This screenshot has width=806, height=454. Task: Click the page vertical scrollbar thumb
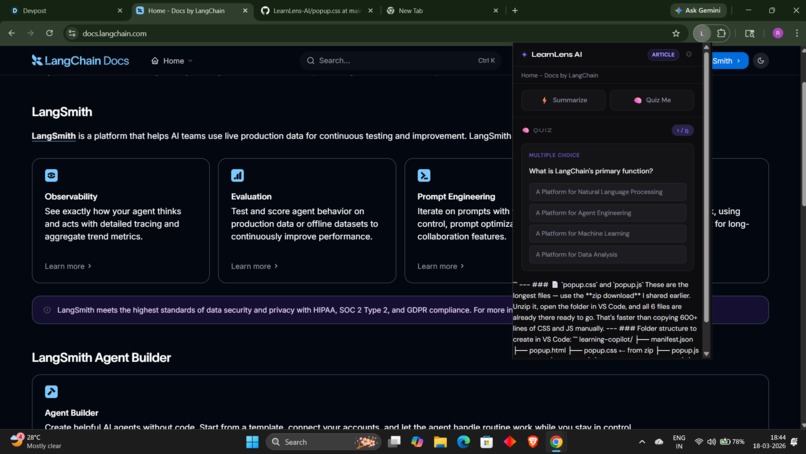click(803, 144)
